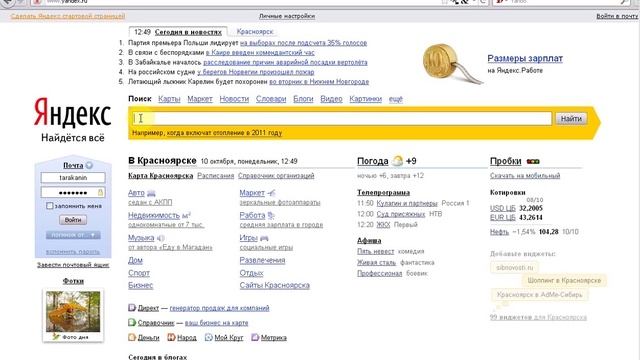Screen dimensions: 640x360
Task: Click the mail password field
Action: [73, 192]
